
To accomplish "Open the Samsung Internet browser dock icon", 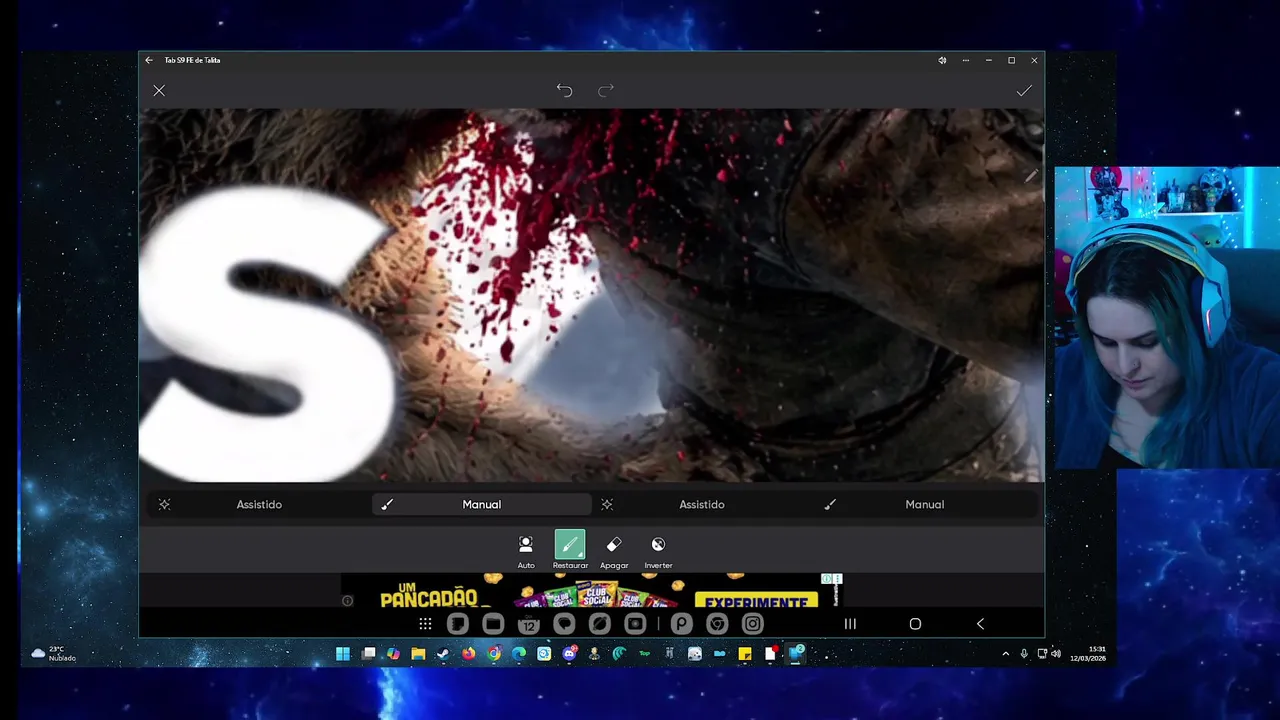I will click(600, 624).
